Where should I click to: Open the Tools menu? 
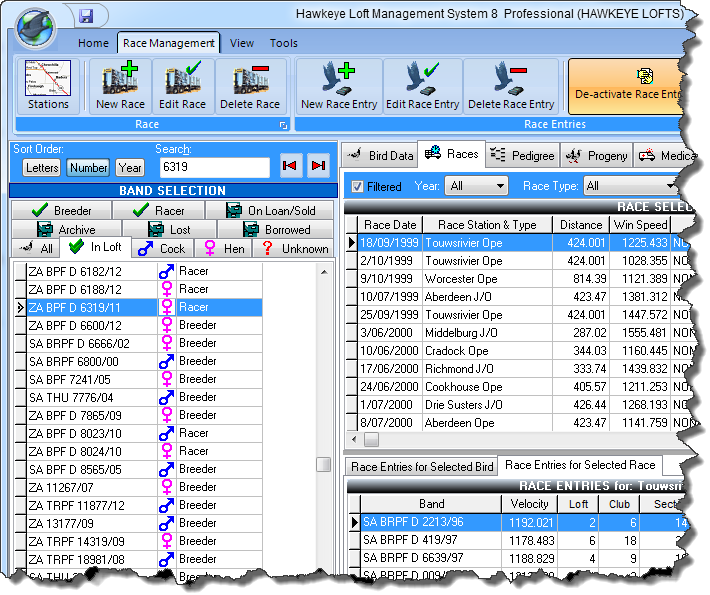click(284, 43)
